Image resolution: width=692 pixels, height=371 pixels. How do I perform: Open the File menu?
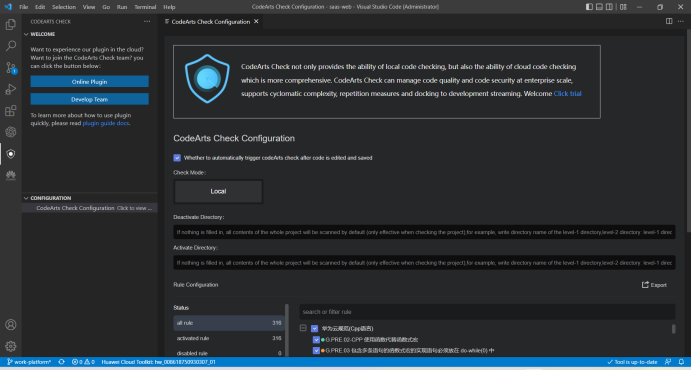23,7
